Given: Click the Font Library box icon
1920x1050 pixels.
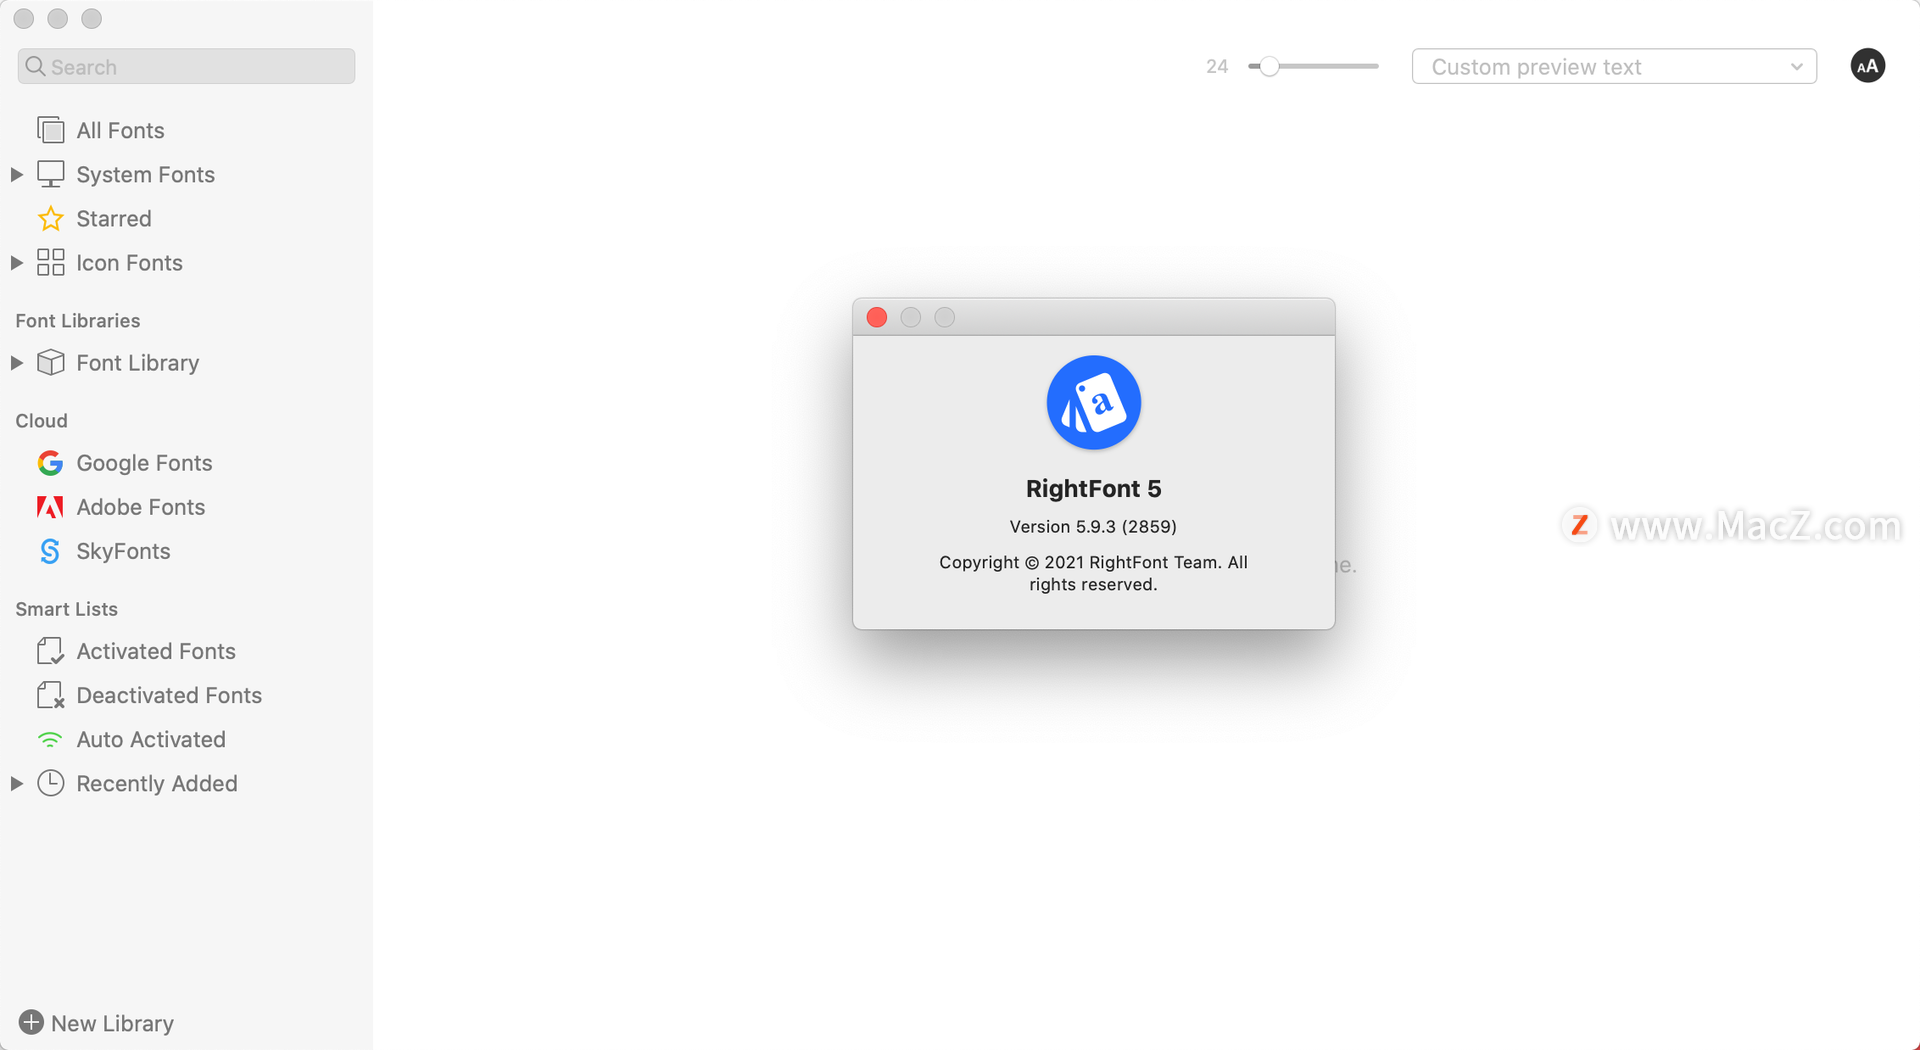Looking at the screenshot, I should click(50, 362).
